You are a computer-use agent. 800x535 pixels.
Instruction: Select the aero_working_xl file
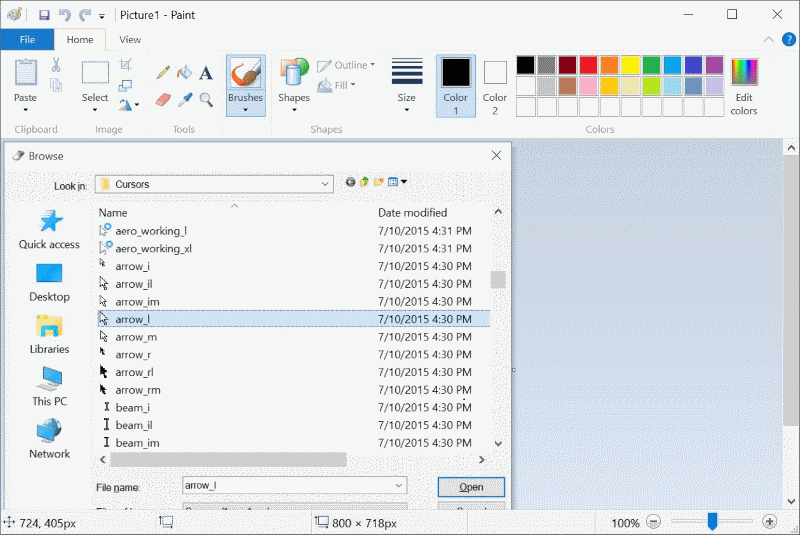point(294,248)
